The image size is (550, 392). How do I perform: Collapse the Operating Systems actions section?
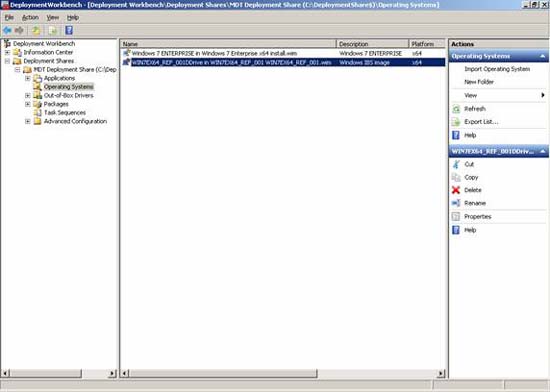click(x=543, y=56)
